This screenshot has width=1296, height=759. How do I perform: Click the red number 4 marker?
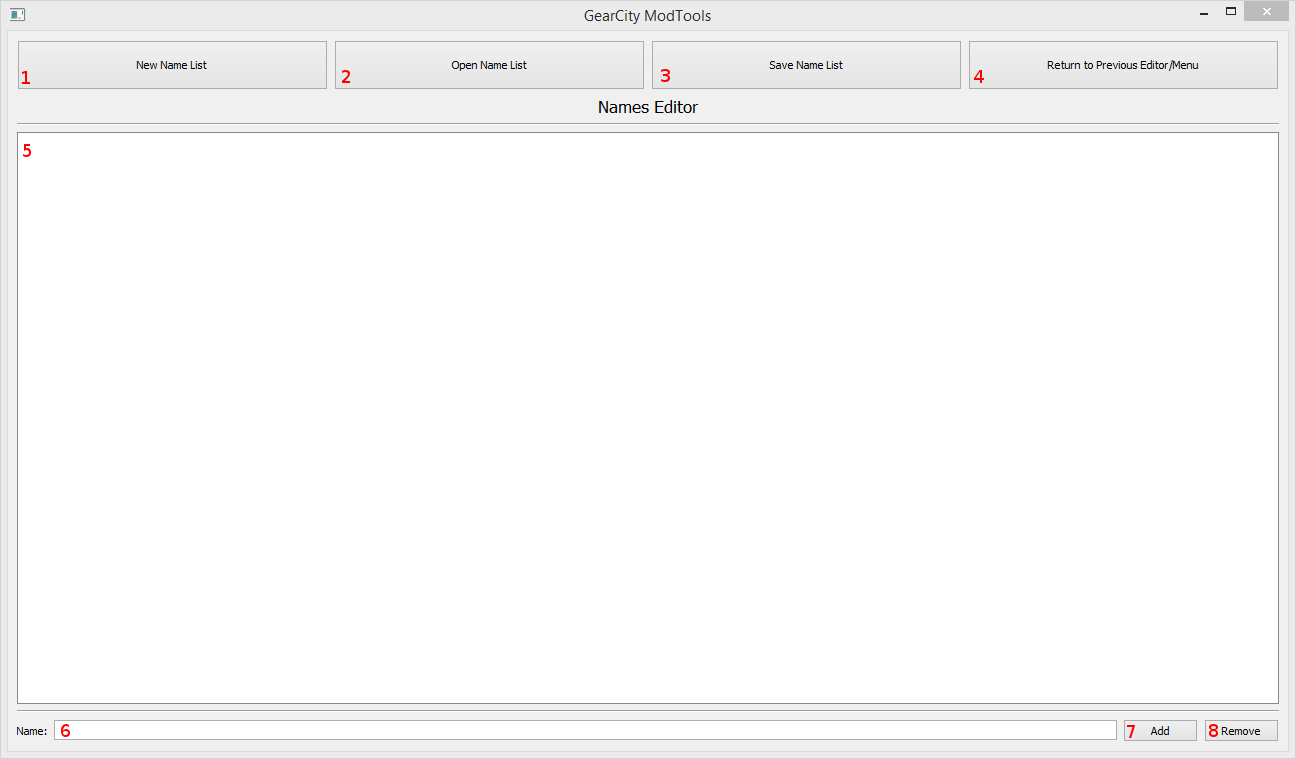[979, 77]
